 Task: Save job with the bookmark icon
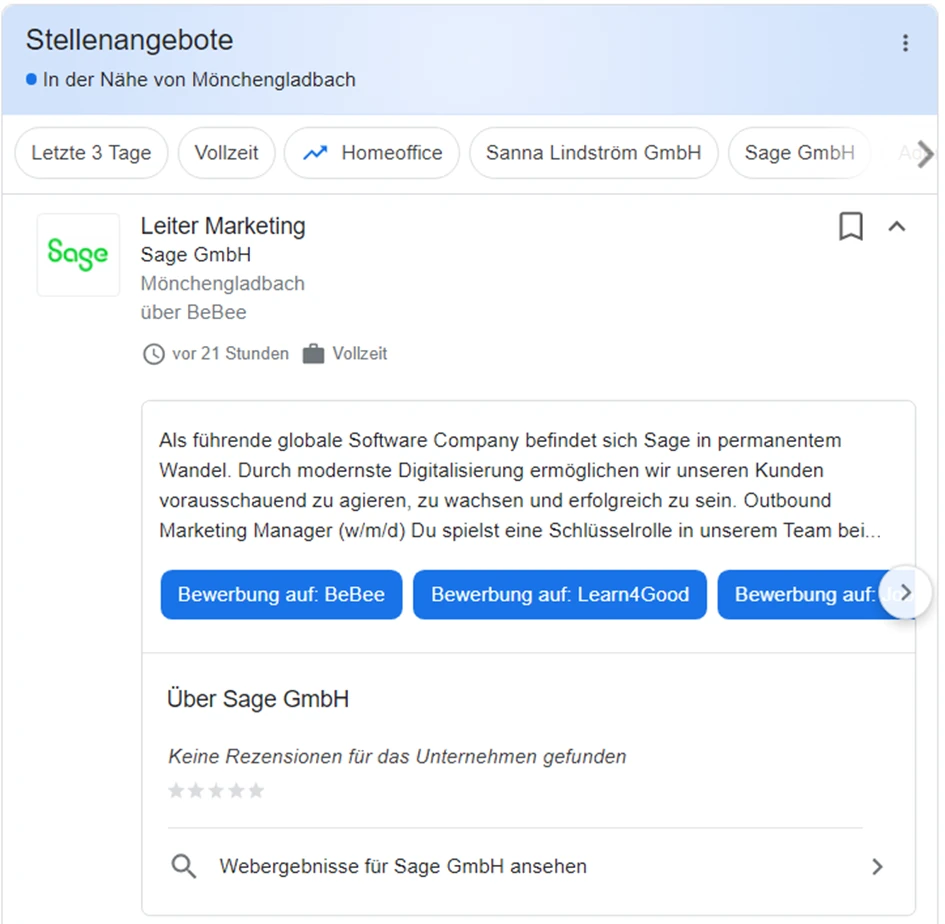850,227
